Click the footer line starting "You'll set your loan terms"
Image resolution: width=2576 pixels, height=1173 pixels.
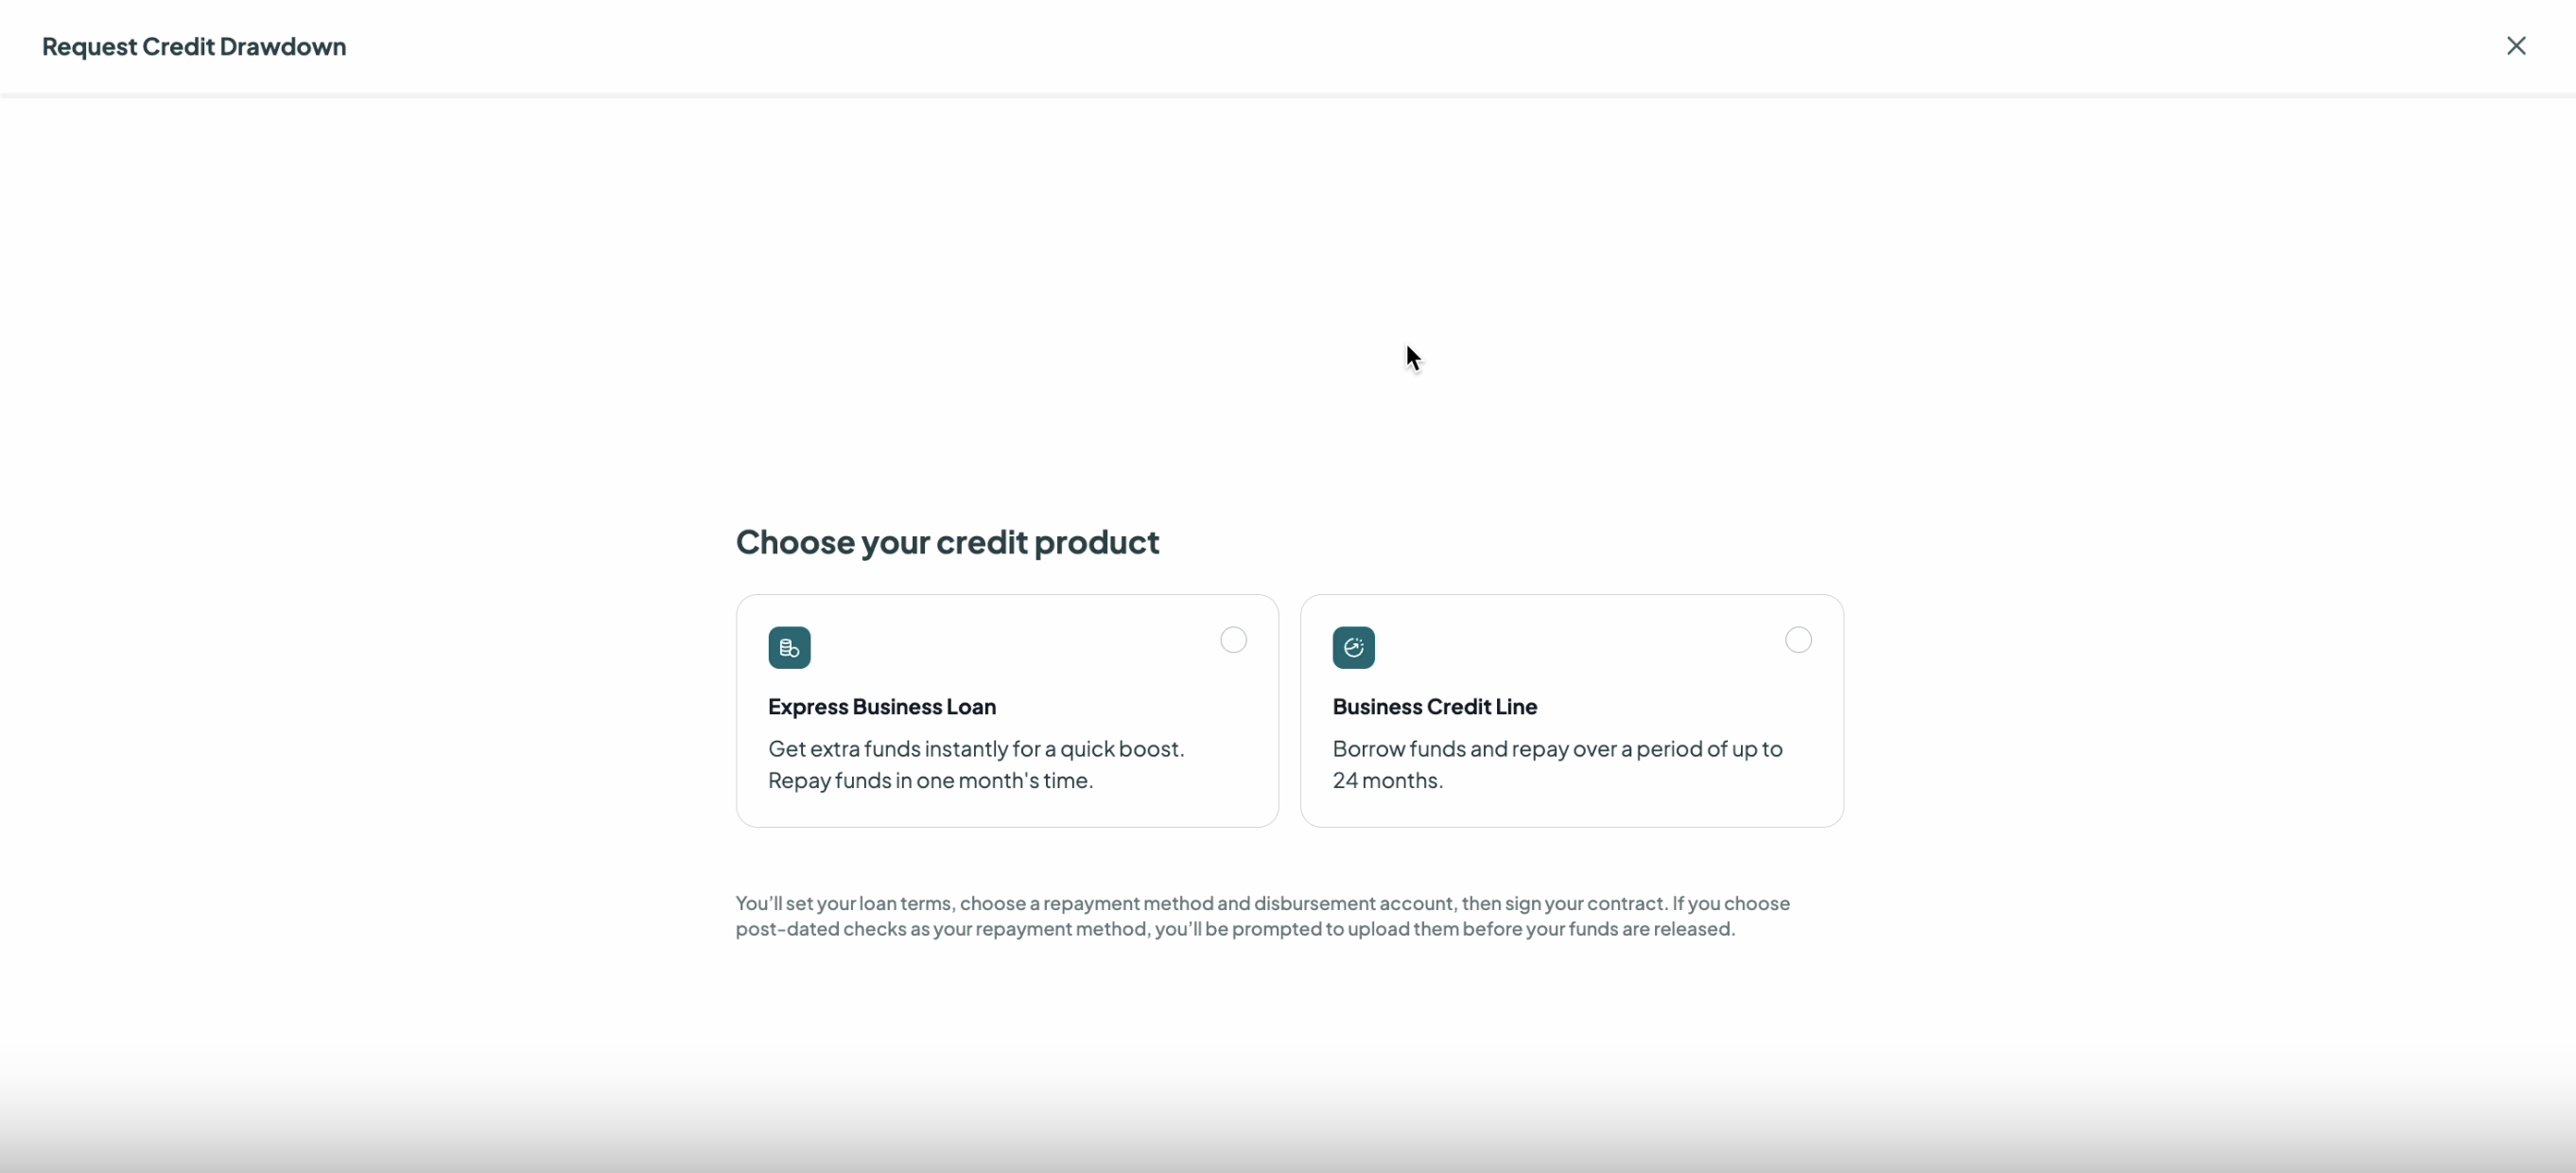click(1262, 903)
